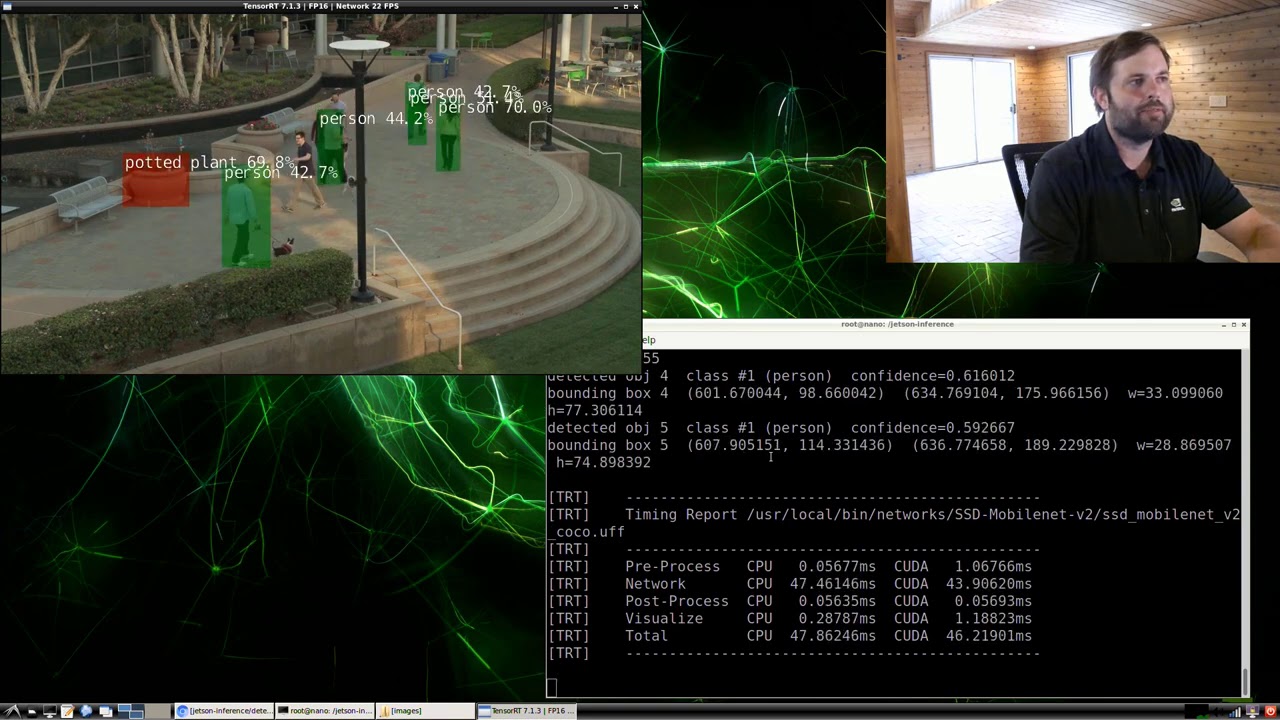The image size is (1280, 720).
Task: Switch to the first workspace in the pager
Action: [x=131, y=711]
